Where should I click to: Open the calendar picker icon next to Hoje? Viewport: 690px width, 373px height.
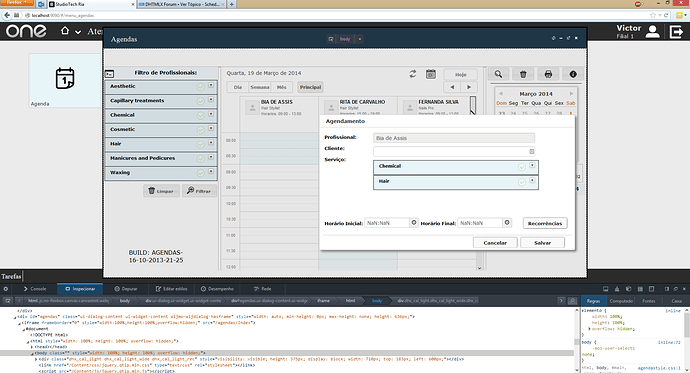pos(431,74)
